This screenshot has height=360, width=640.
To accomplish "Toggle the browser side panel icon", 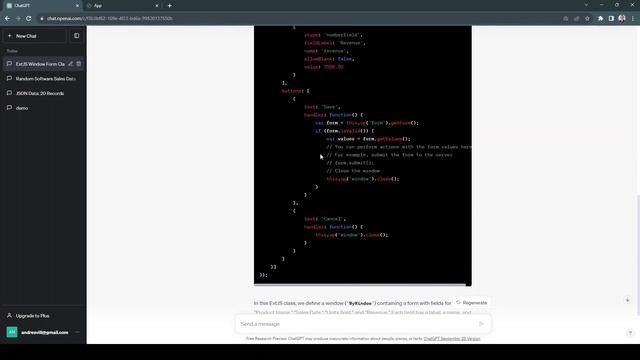I will [x=611, y=18].
